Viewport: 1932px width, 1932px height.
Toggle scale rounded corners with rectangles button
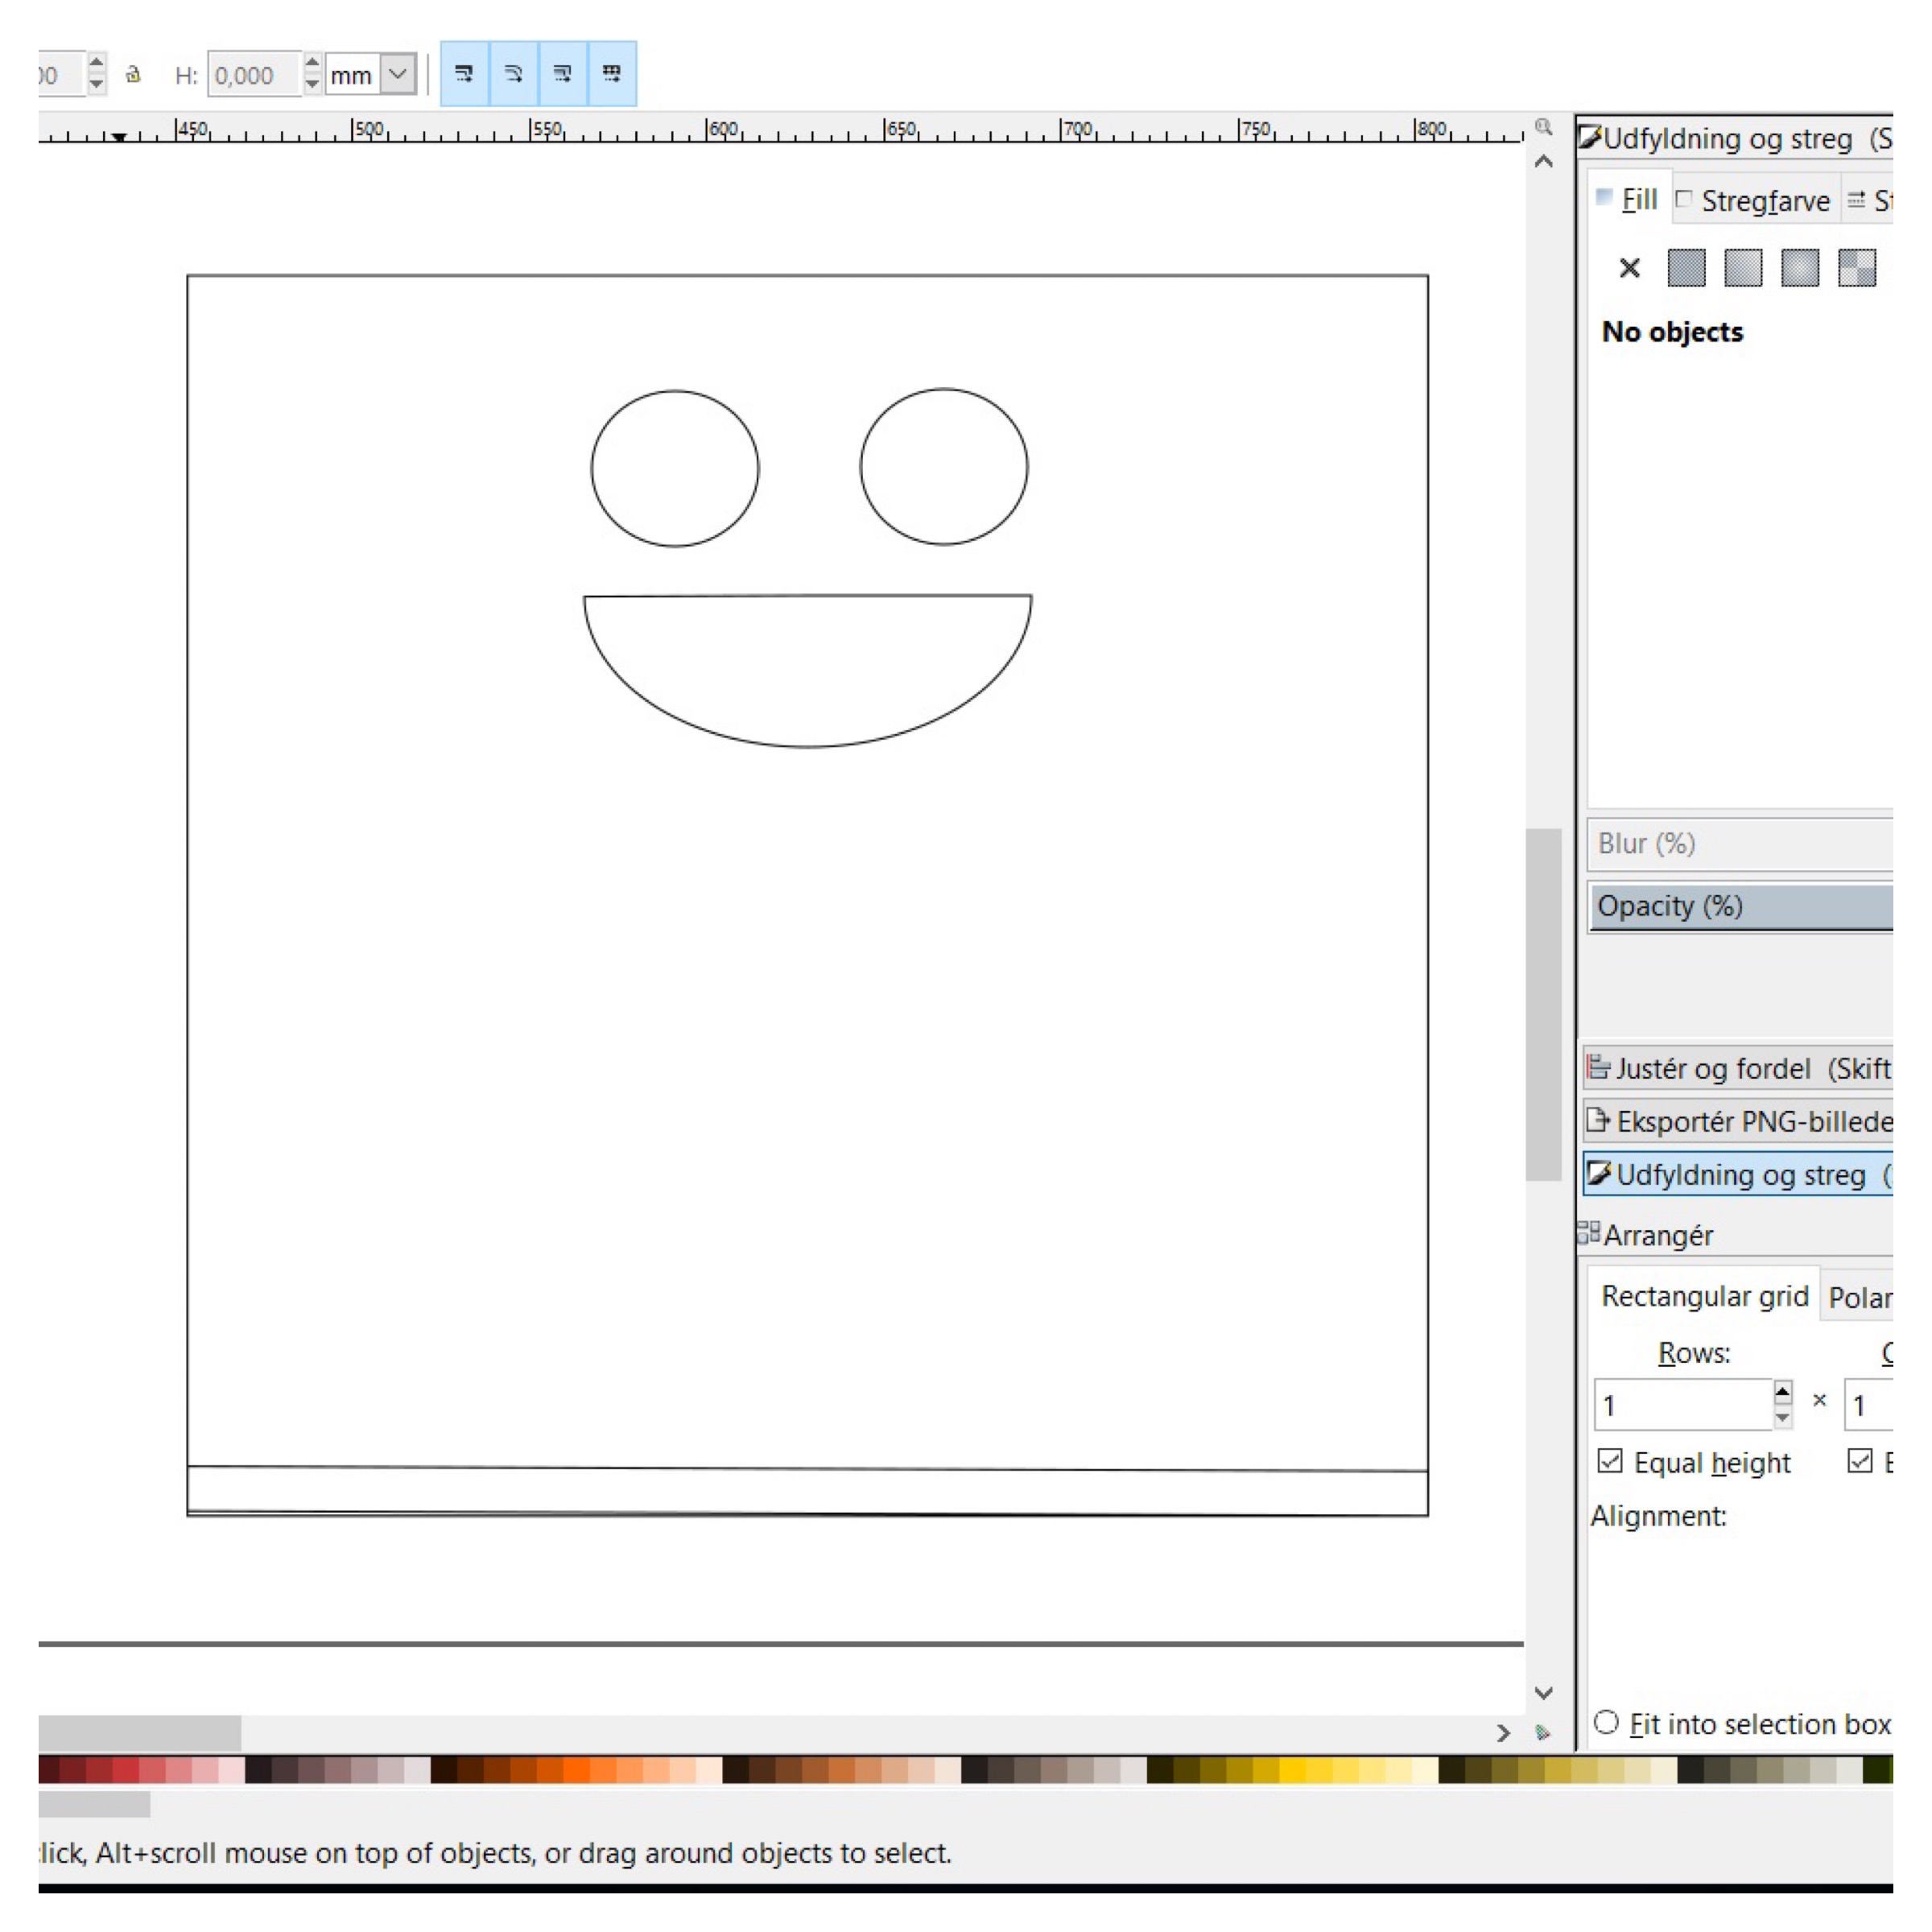pos(513,73)
